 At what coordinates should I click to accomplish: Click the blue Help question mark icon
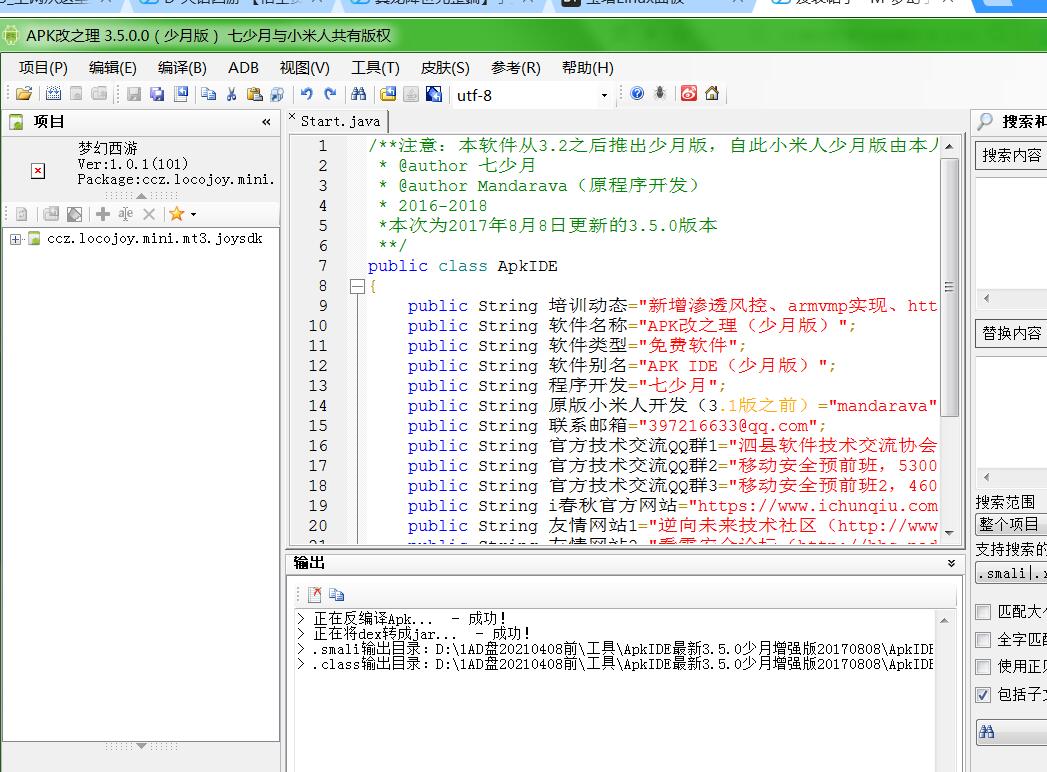click(x=637, y=94)
